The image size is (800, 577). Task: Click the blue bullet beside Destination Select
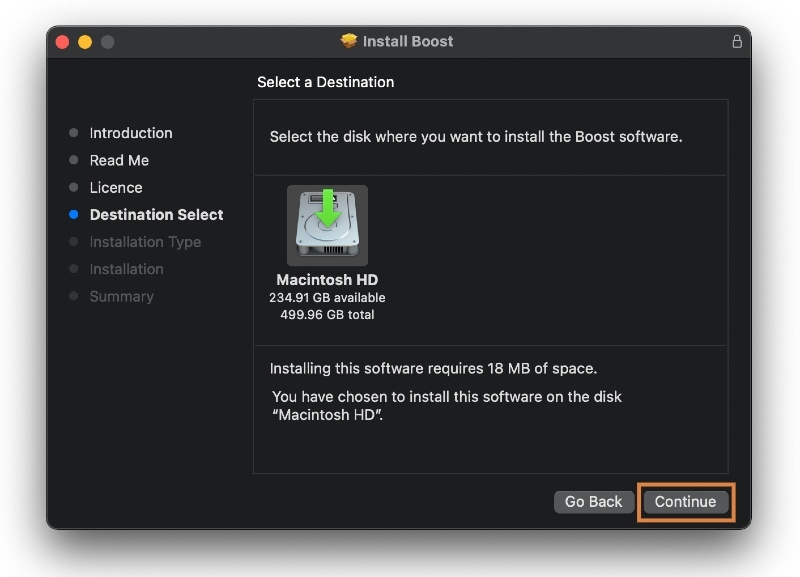(73, 215)
